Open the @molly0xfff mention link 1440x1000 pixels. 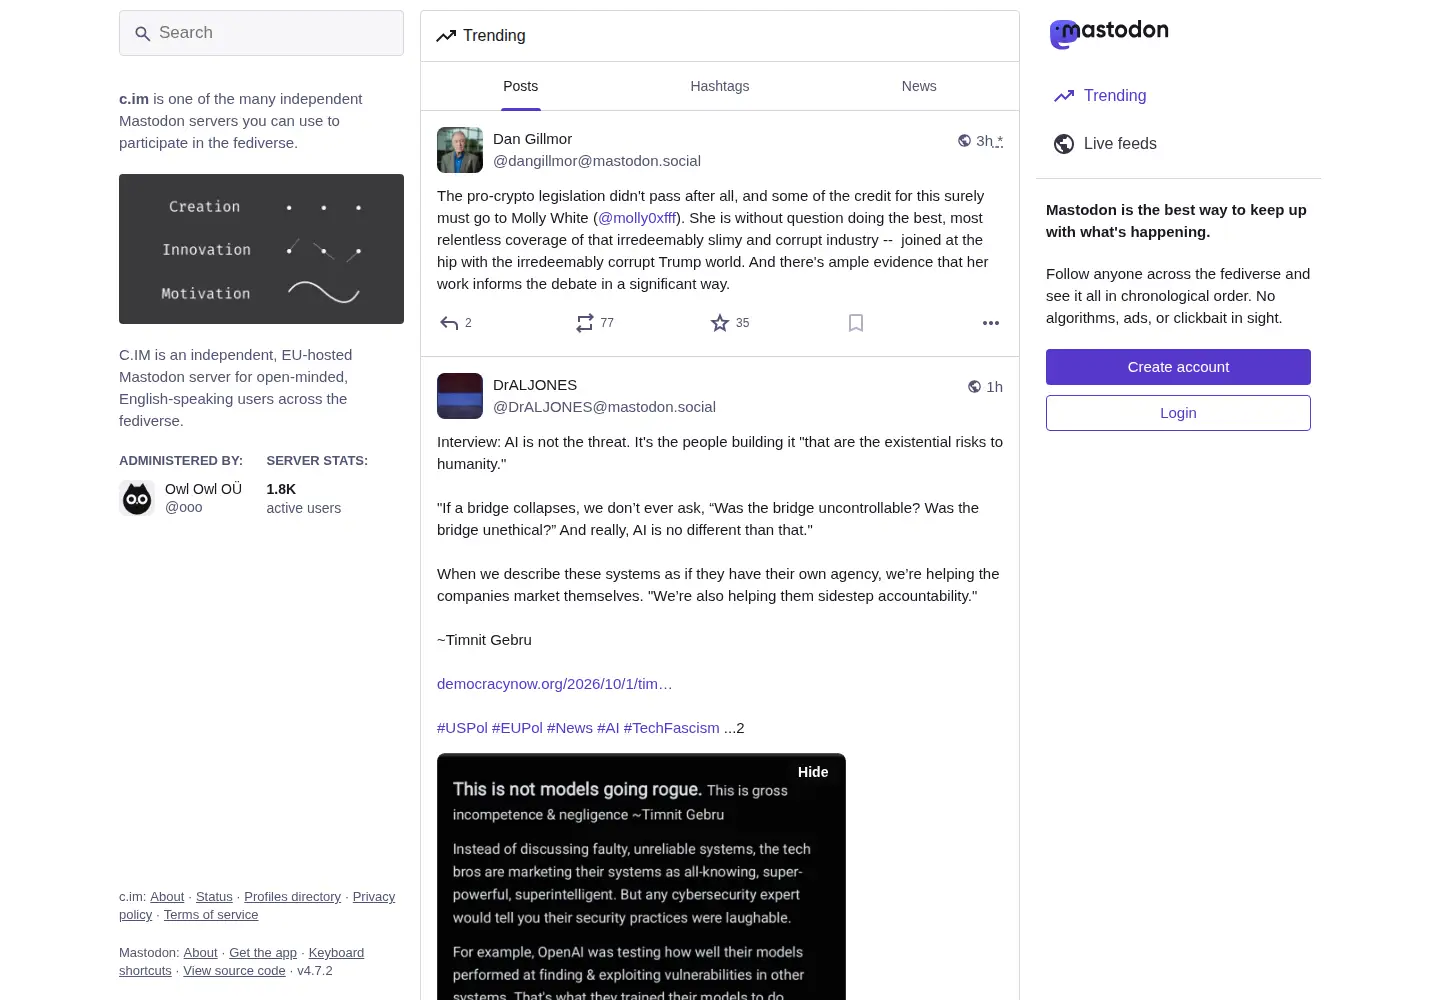click(637, 218)
